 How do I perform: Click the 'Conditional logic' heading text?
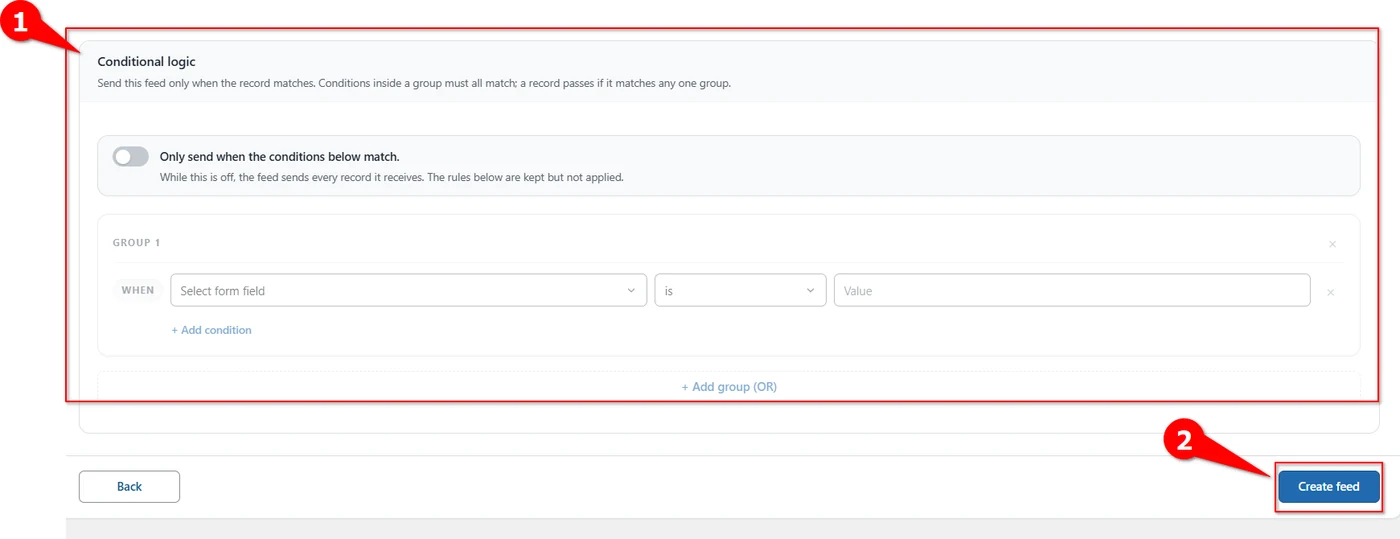146,62
